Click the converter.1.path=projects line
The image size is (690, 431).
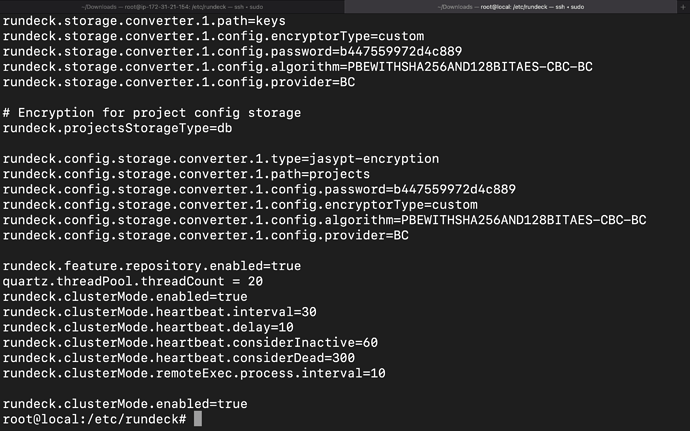[186, 174]
